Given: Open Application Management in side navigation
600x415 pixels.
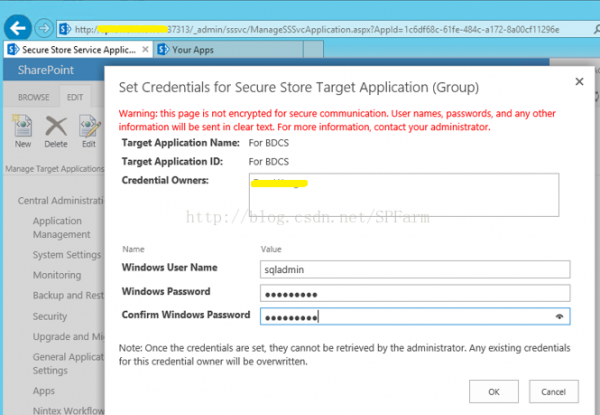Looking at the screenshot, I should (x=62, y=228).
